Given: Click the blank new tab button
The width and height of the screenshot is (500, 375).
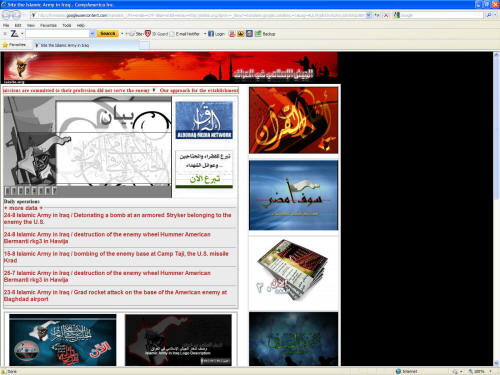Looking at the screenshot, I should click(x=144, y=45).
